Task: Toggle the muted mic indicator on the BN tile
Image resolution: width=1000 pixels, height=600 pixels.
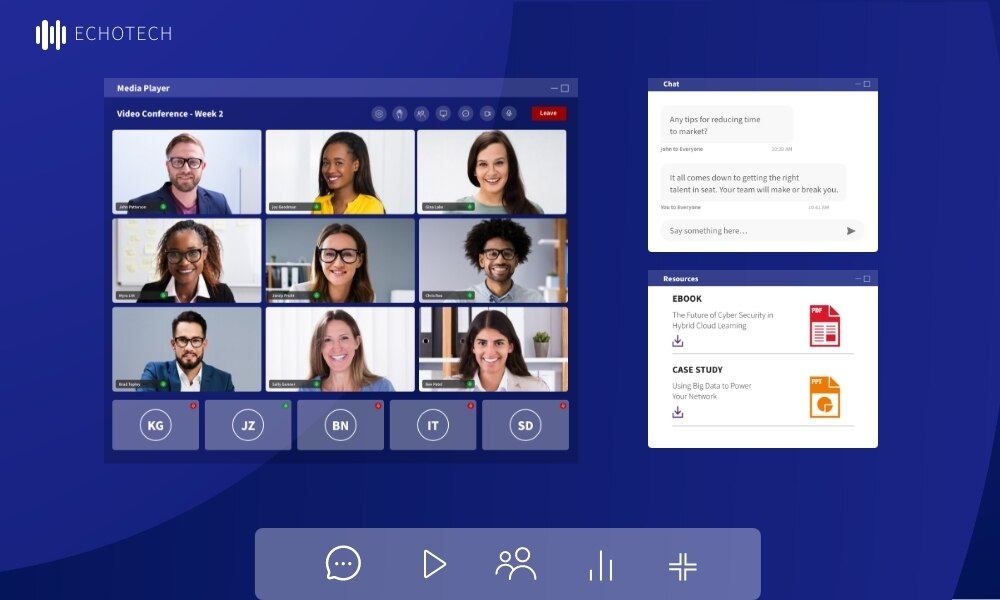Action: point(378,406)
